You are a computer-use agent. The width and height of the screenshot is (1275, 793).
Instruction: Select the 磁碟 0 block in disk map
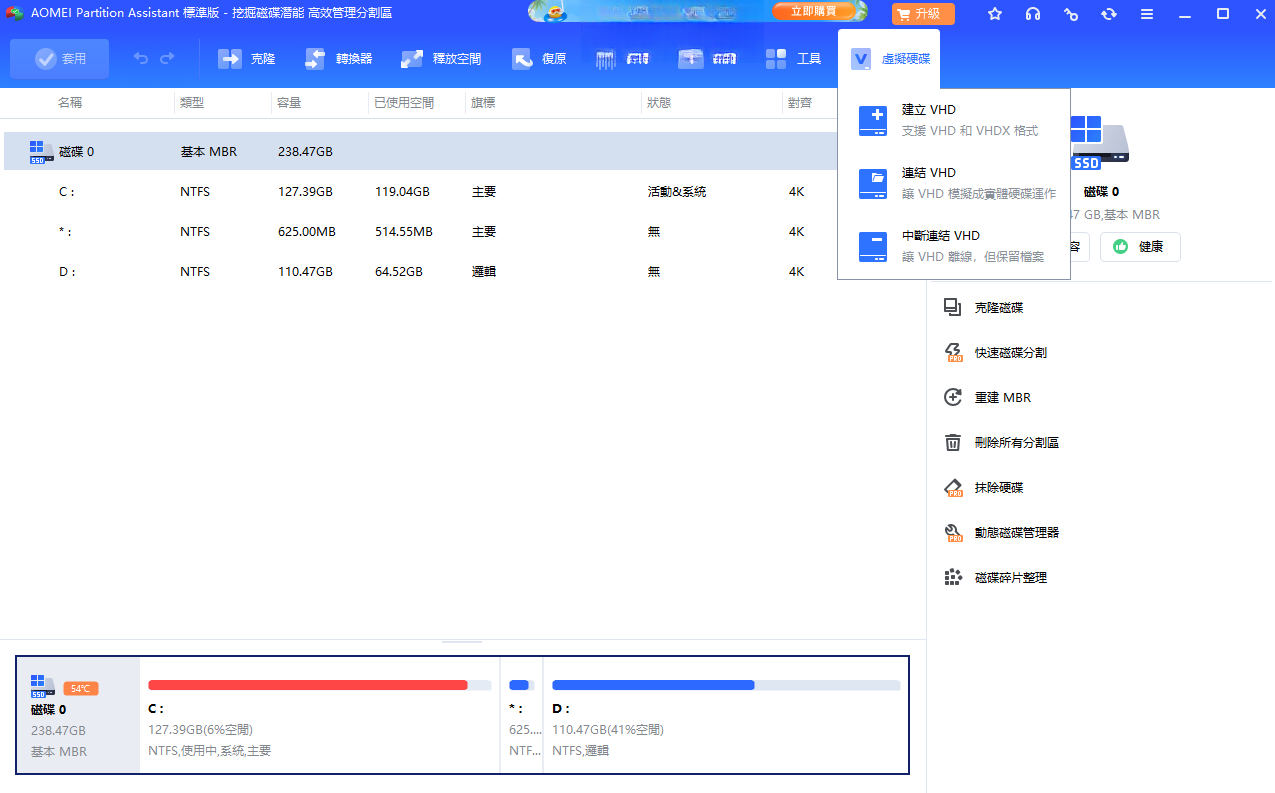coord(79,715)
